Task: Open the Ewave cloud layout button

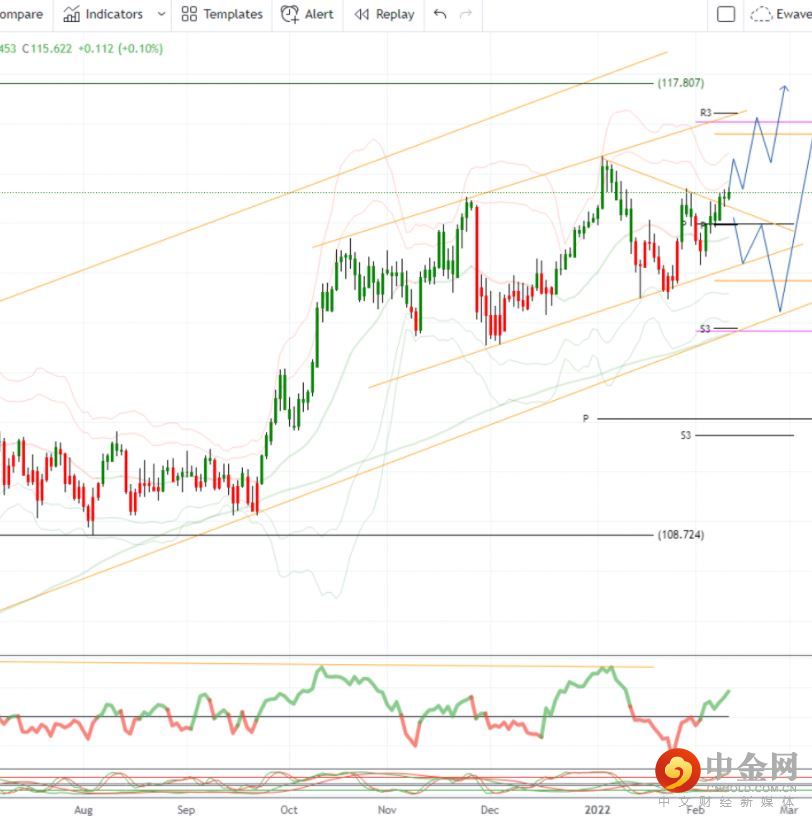Action: (780, 14)
